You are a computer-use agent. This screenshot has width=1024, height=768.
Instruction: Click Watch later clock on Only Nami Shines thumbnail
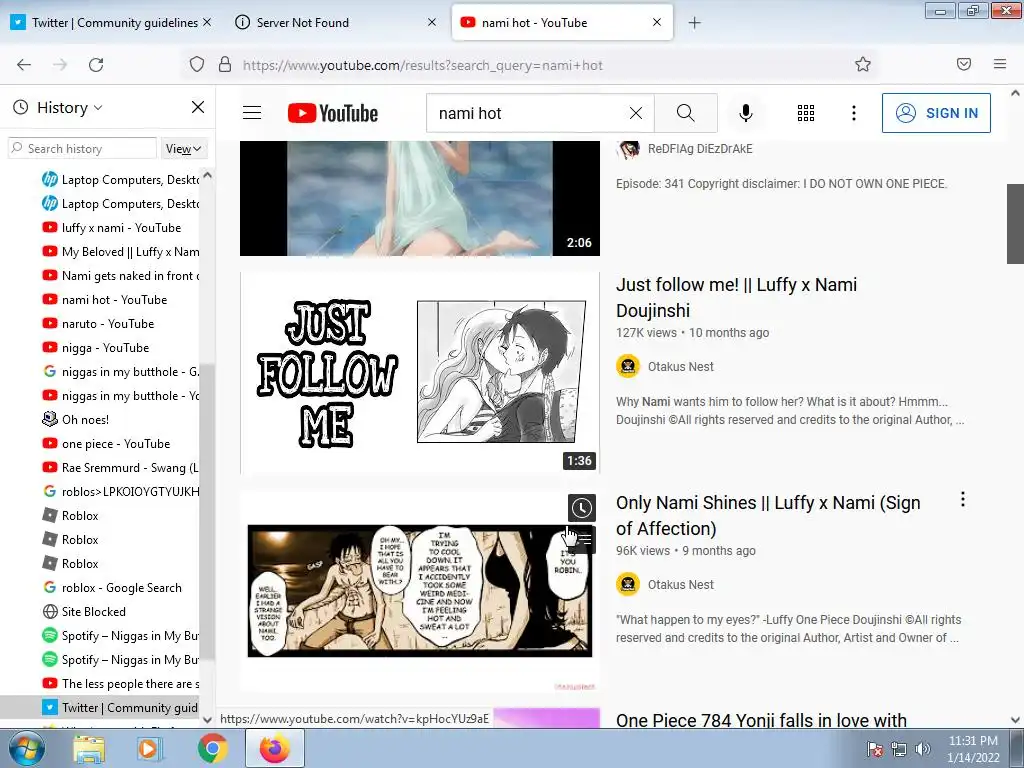coord(581,507)
